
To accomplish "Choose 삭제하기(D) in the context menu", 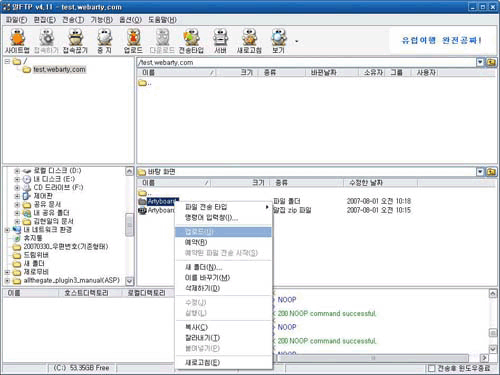I will [223, 288].
